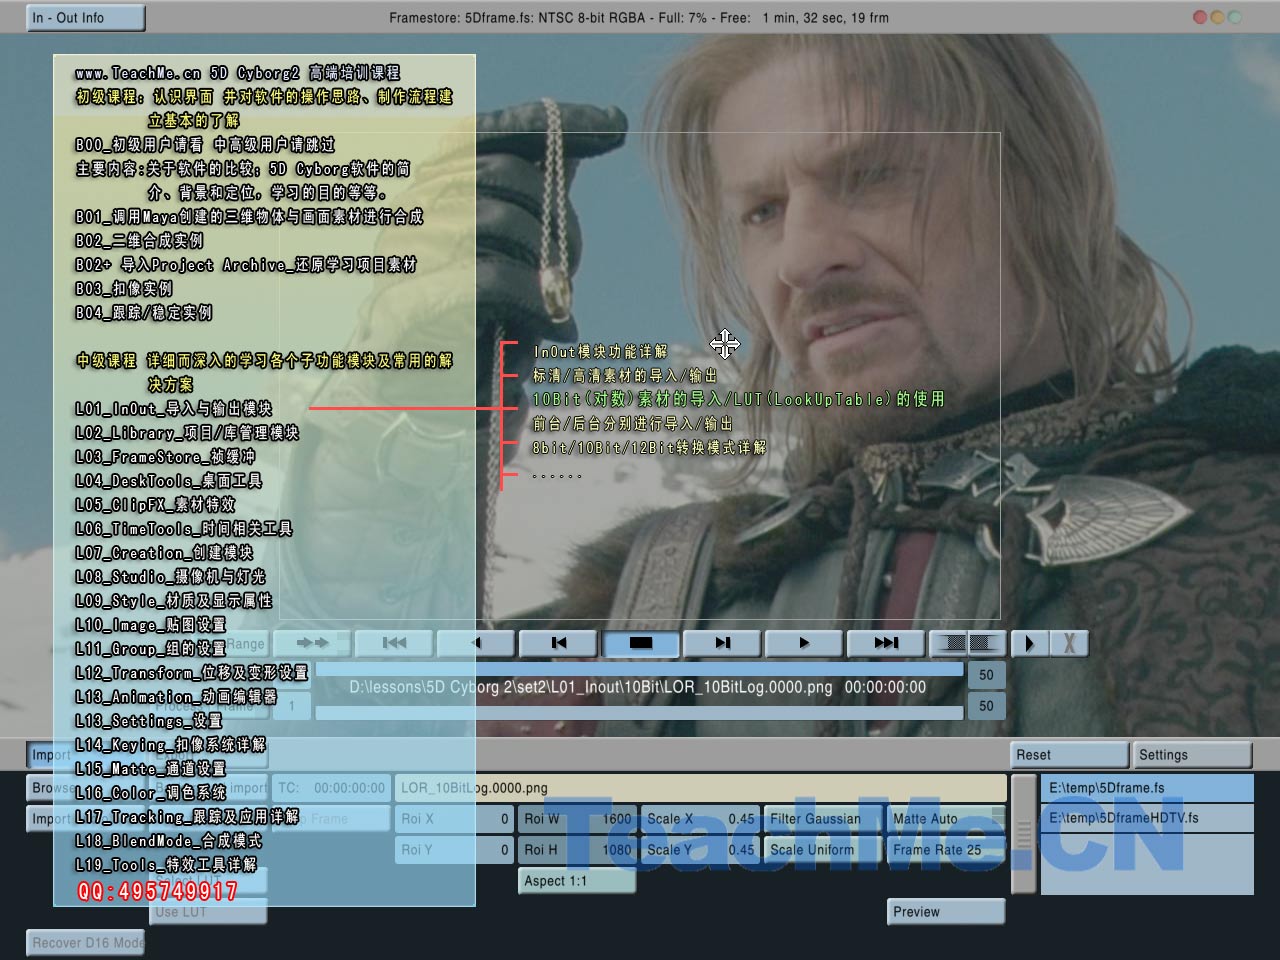Click the TC timecode field
This screenshot has width=1280, height=960.
pyautogui.click(x=331, y=788)
